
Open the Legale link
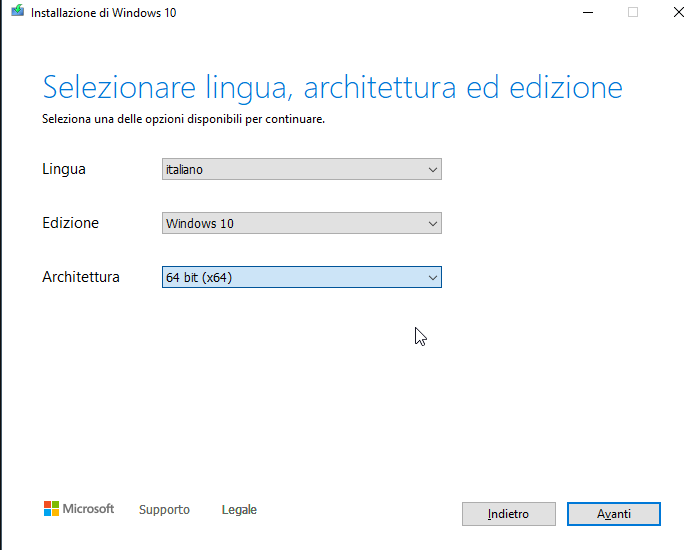pos(239,510)
